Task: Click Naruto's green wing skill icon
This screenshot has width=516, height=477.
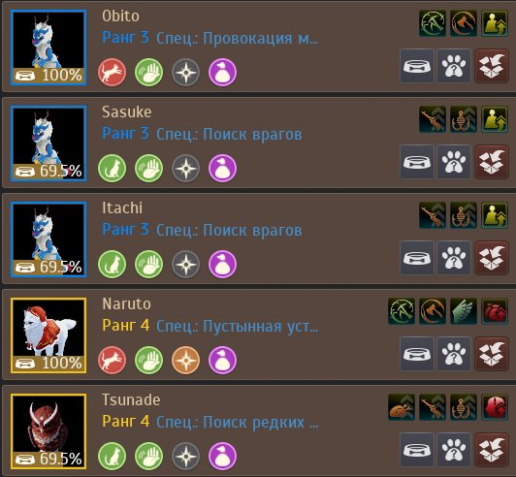Action: pyautogui.click(x=463, y=311)
